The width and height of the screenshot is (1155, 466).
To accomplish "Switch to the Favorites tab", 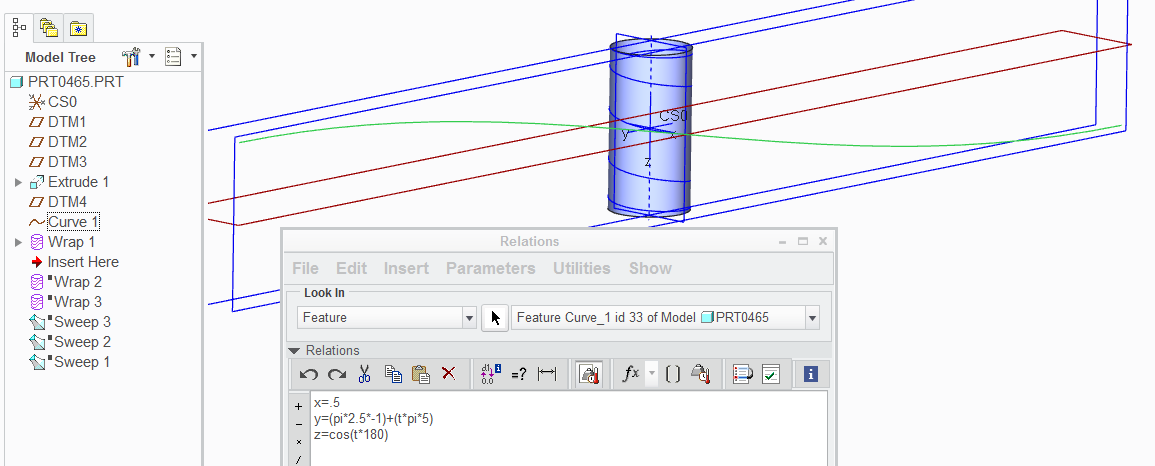I will (78, 29).
